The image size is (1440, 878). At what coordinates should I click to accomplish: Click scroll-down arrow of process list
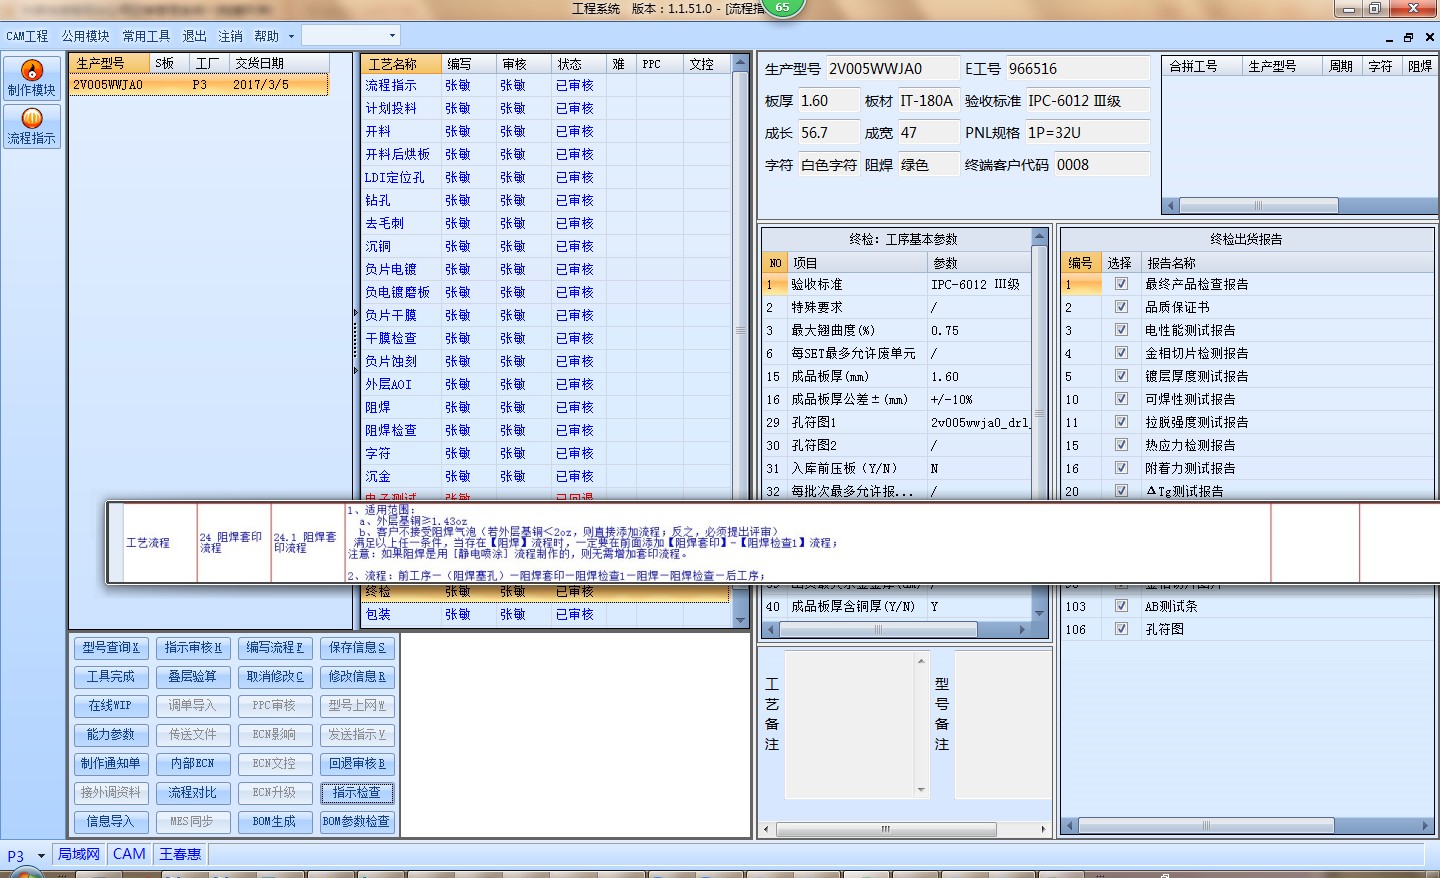[x=741, y=620]
